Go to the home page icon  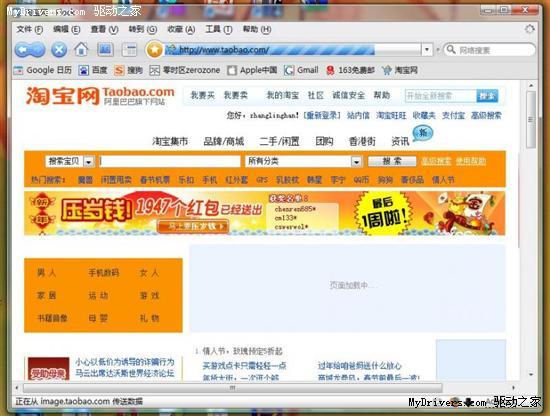pyautogui.click(x=81, y=49)
